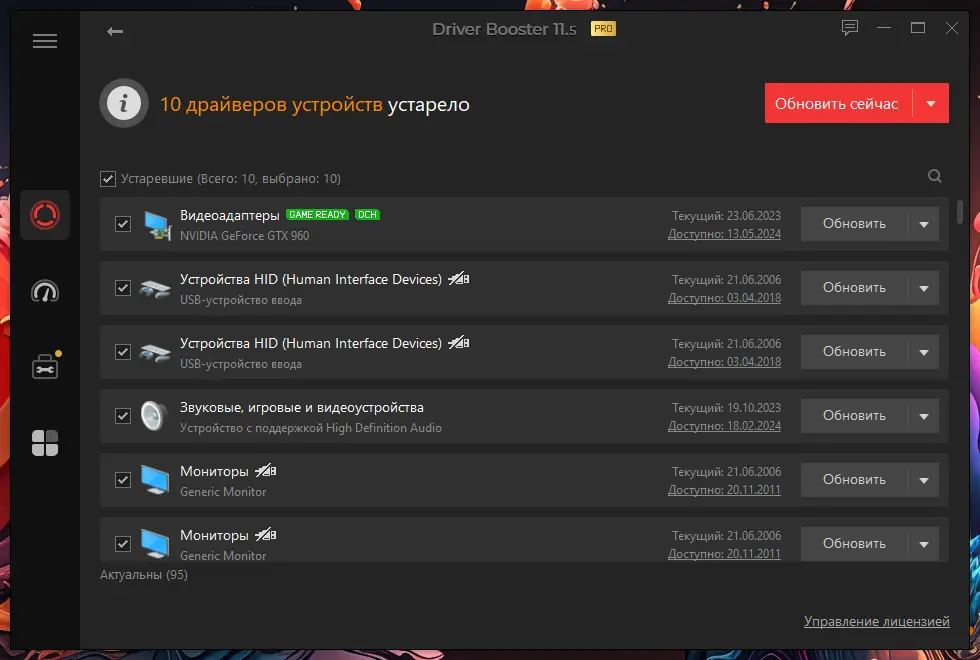Open the Доступно: 13.05.2024 link

coord(724,234)
